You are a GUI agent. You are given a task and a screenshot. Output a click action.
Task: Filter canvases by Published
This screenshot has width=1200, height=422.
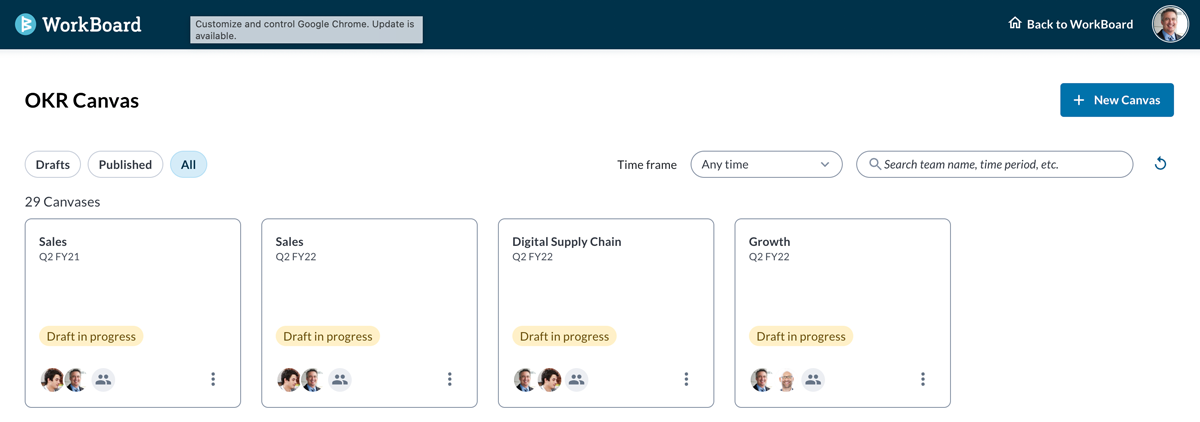[x=125, y=164]
